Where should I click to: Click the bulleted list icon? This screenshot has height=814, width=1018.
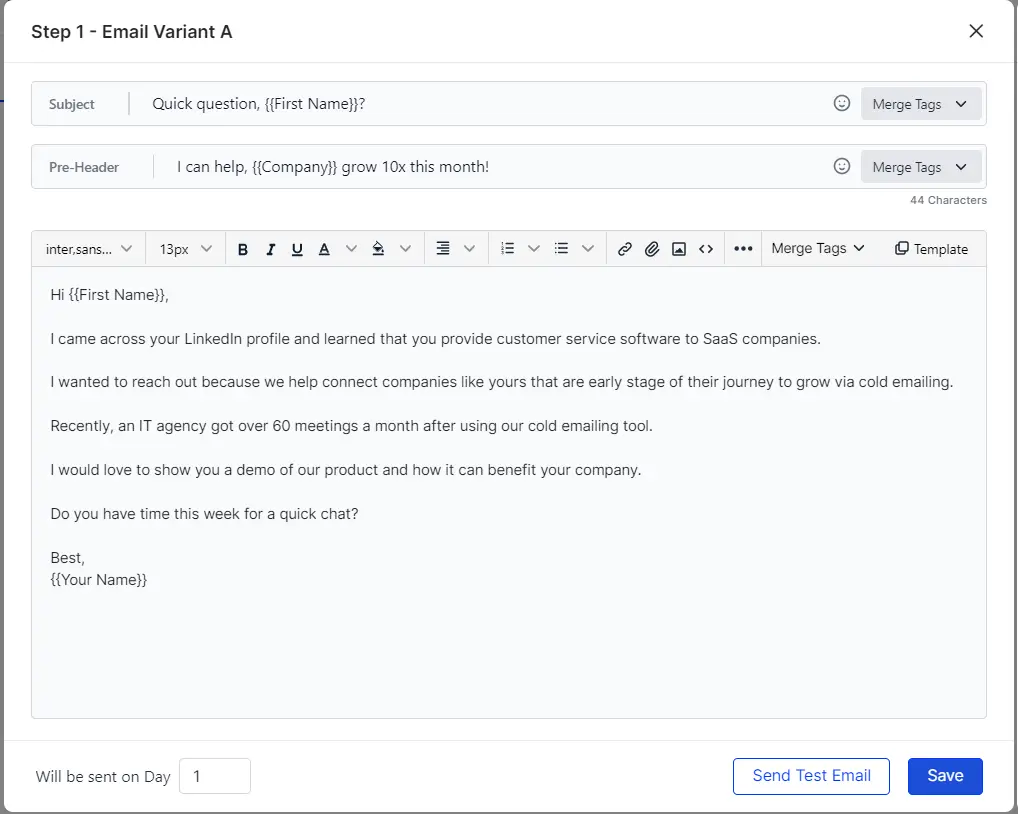562,249
